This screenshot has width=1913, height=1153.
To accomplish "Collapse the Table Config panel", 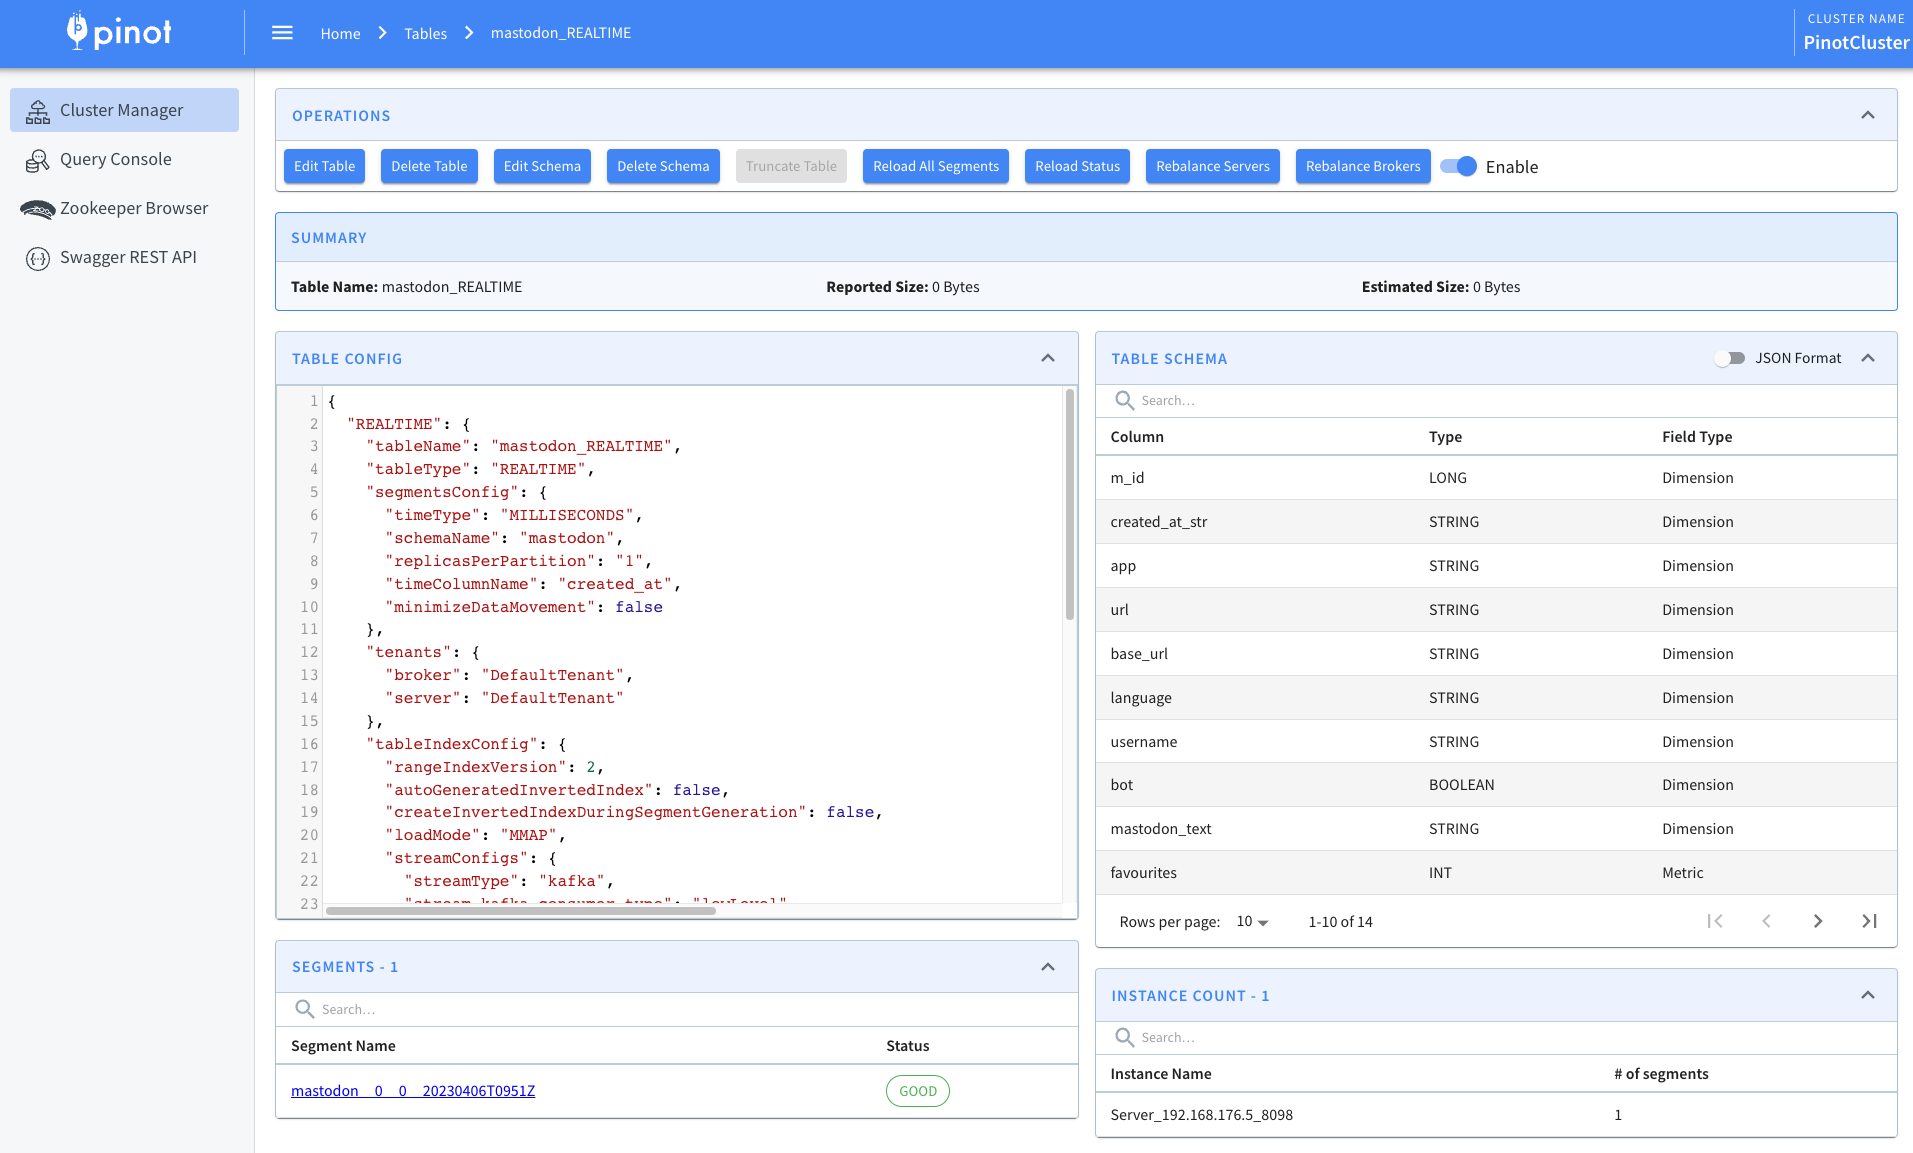I will pos(1047,358).
